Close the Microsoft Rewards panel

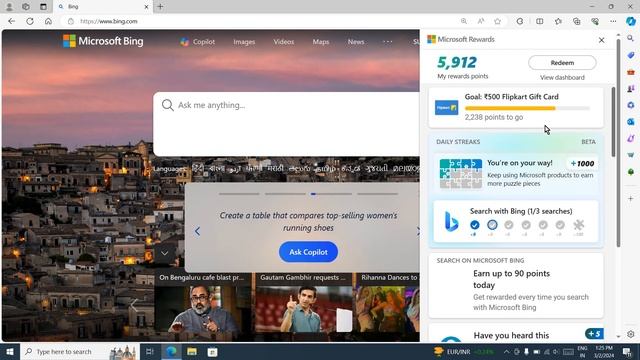[602, 40]
